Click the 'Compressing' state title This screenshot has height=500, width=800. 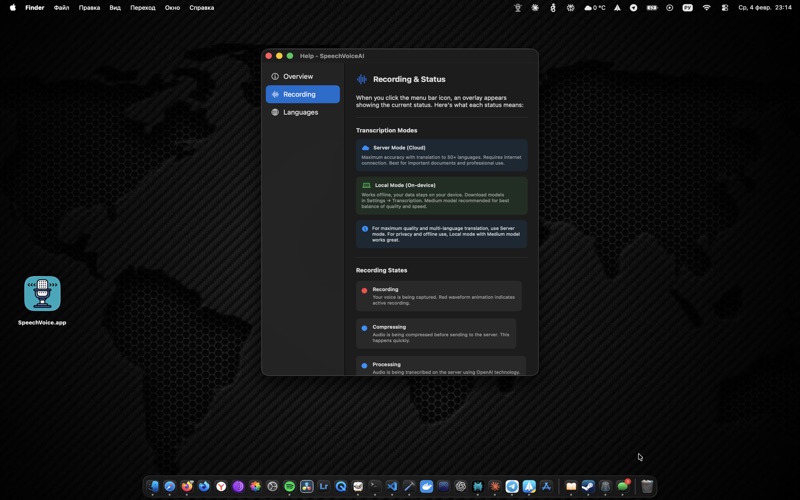pyautogui.click(x=389, y=327)
